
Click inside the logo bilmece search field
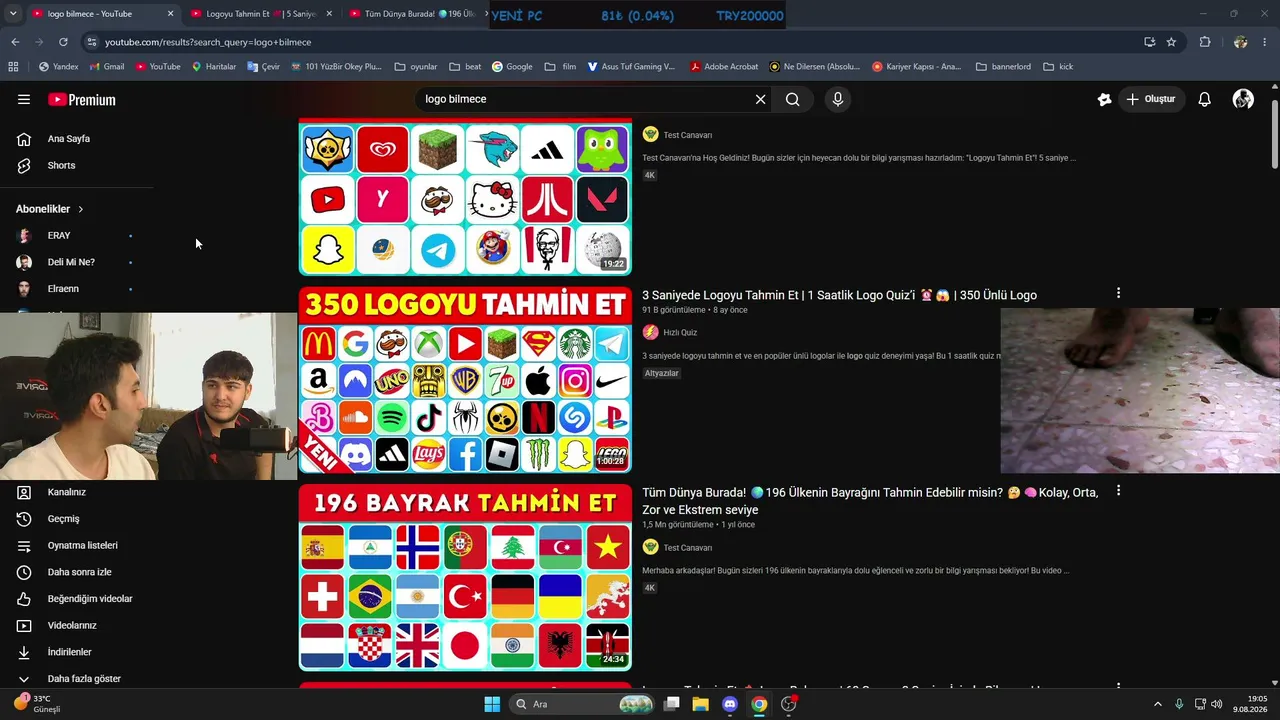[x=585, y=99]
